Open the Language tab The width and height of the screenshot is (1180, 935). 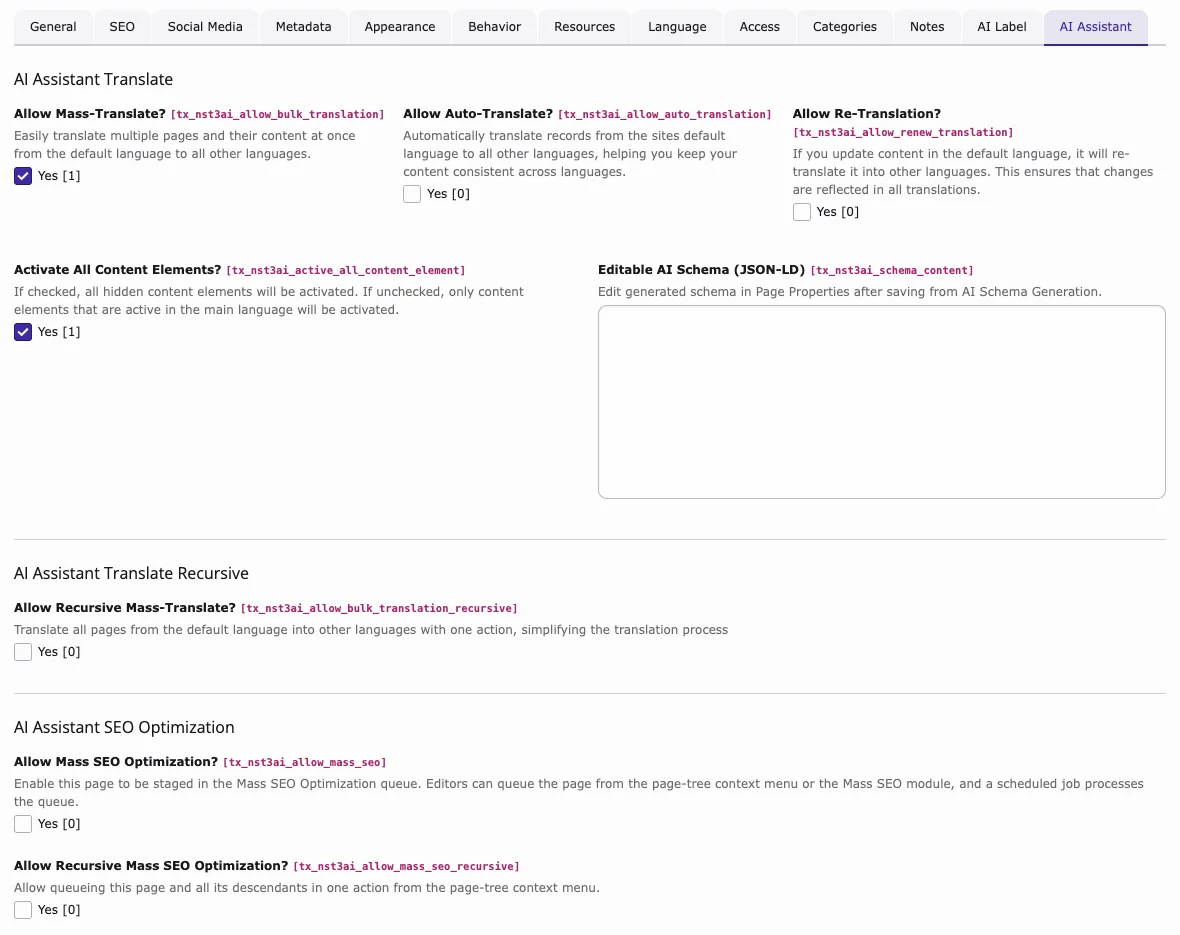click(677, 27)
